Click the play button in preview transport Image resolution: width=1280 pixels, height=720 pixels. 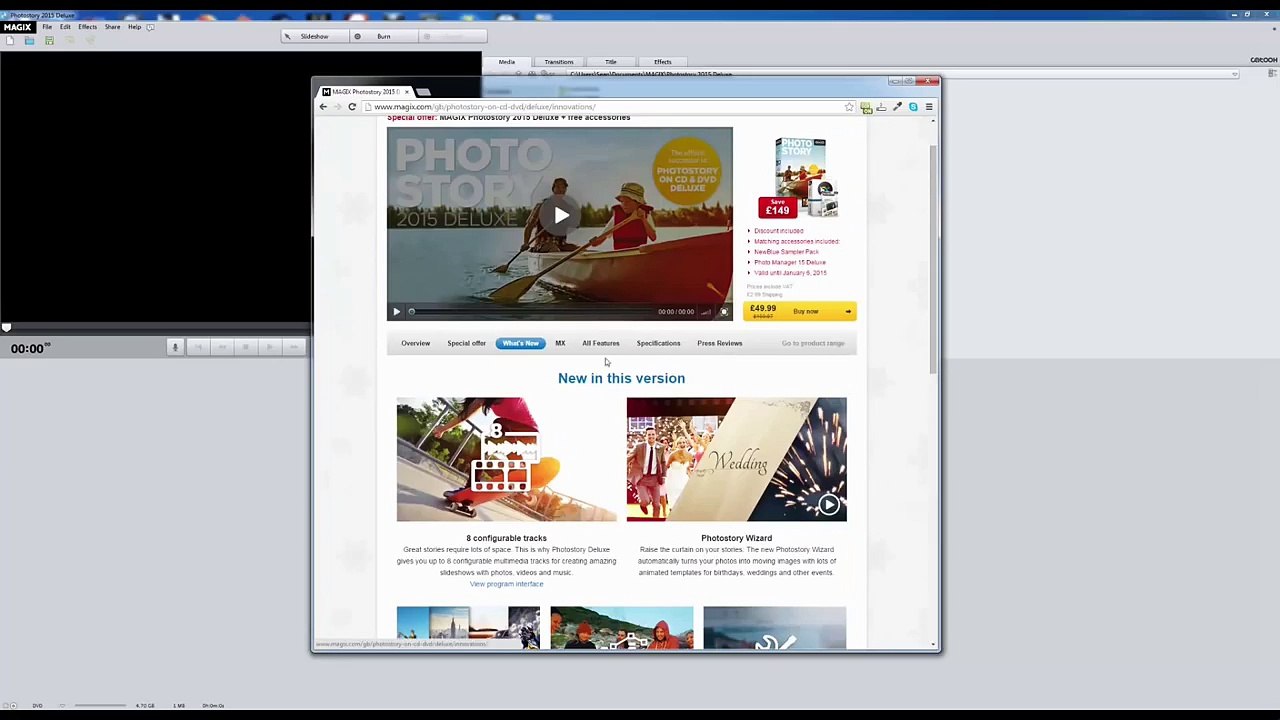pyautogui.click(x=270, y=347)
